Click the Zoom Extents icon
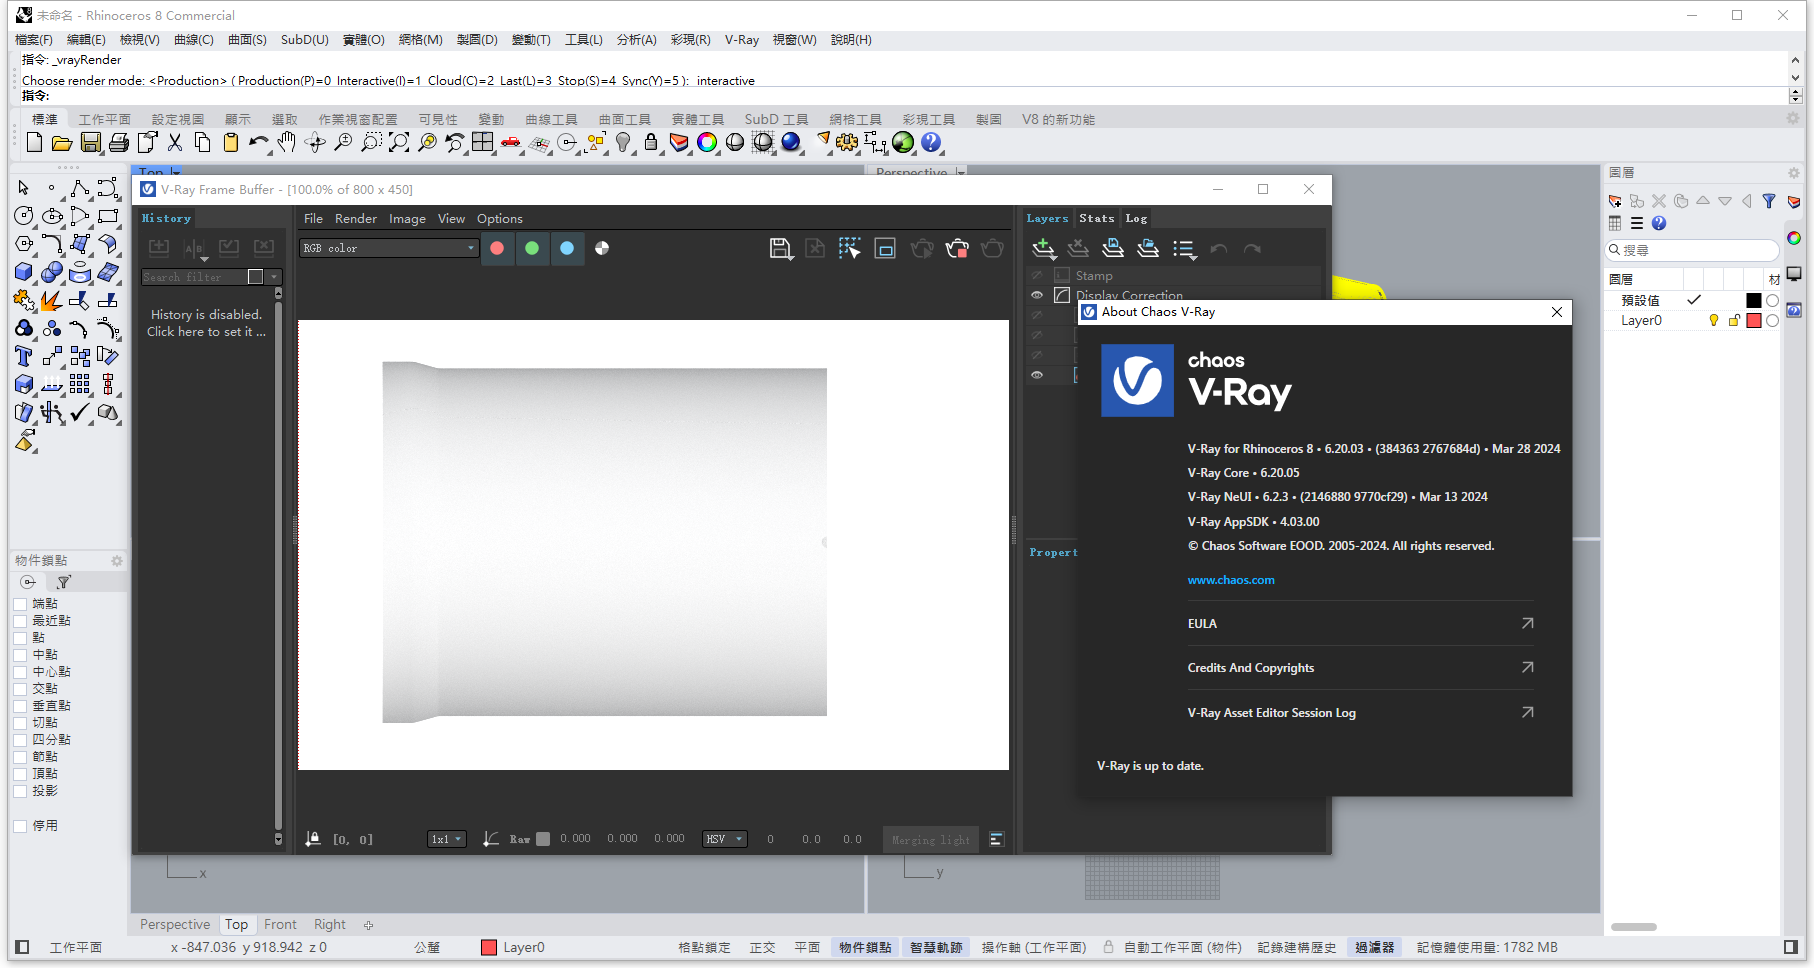The width and height of the screenshot is (1814, 968). coord(399,143)
